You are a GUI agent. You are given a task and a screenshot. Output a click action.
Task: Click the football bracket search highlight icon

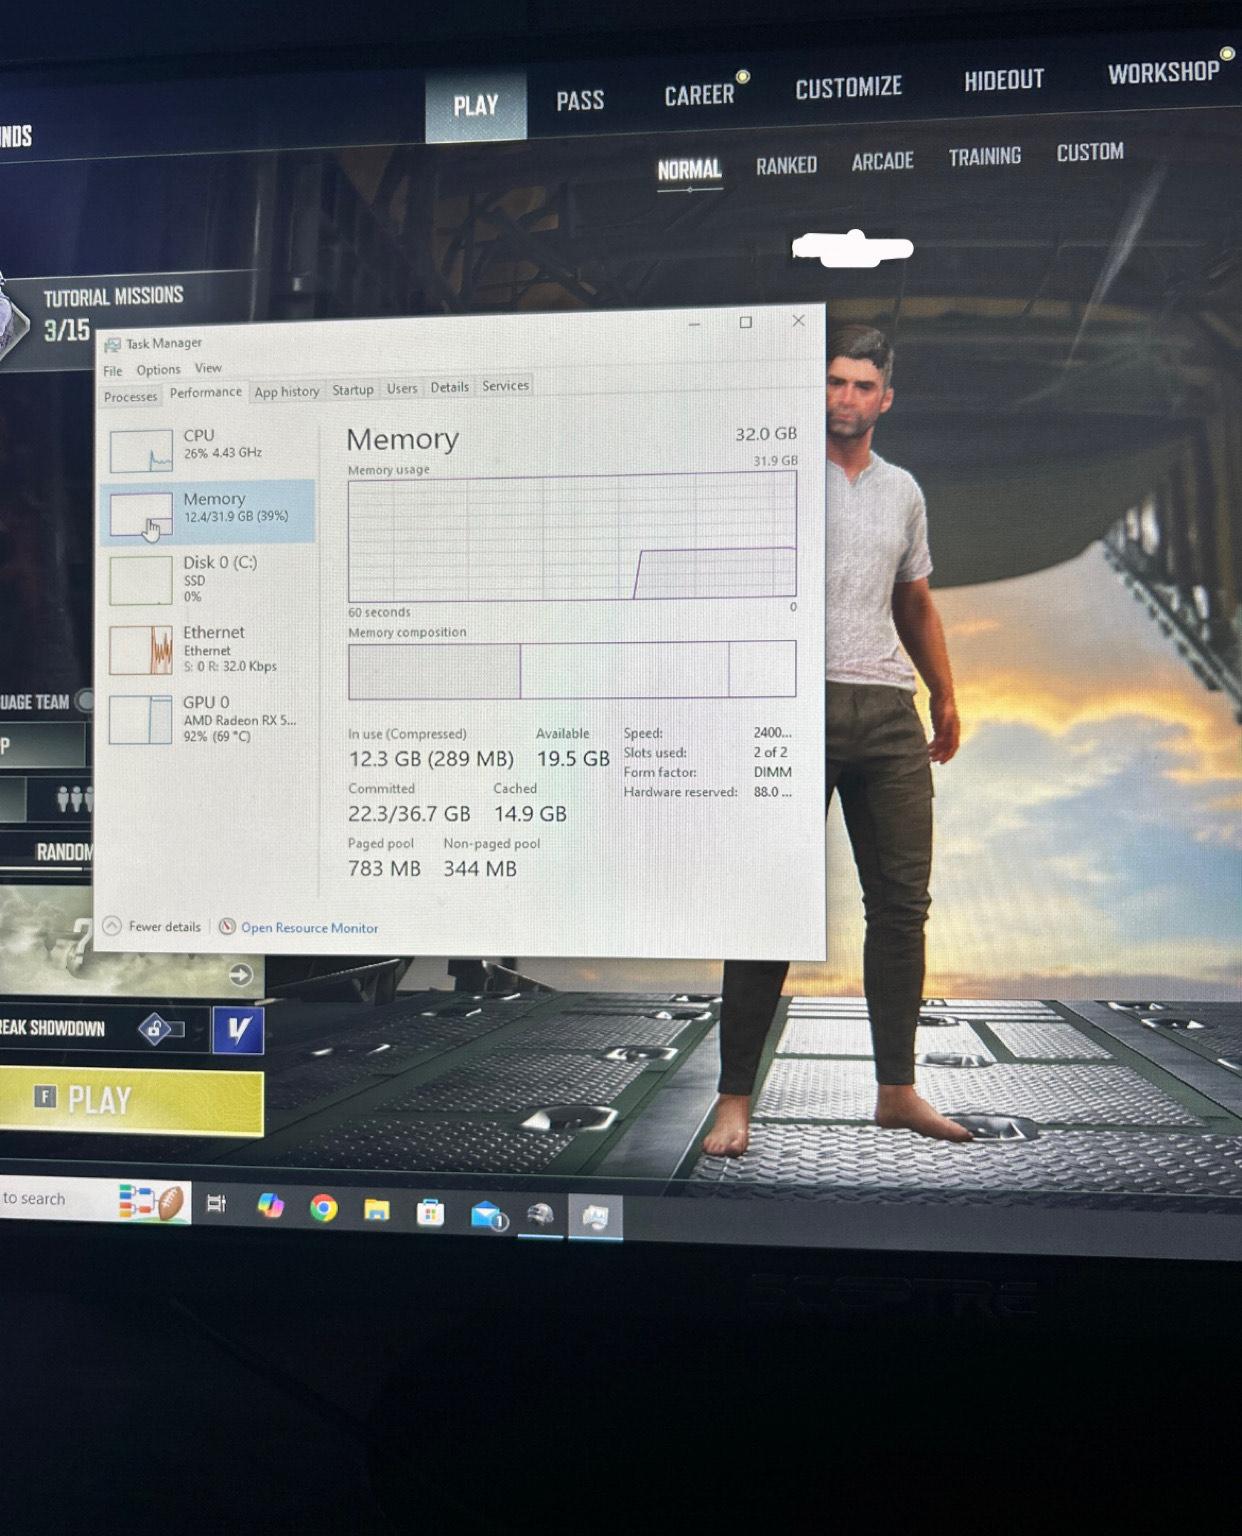(x=153, y=1203)
